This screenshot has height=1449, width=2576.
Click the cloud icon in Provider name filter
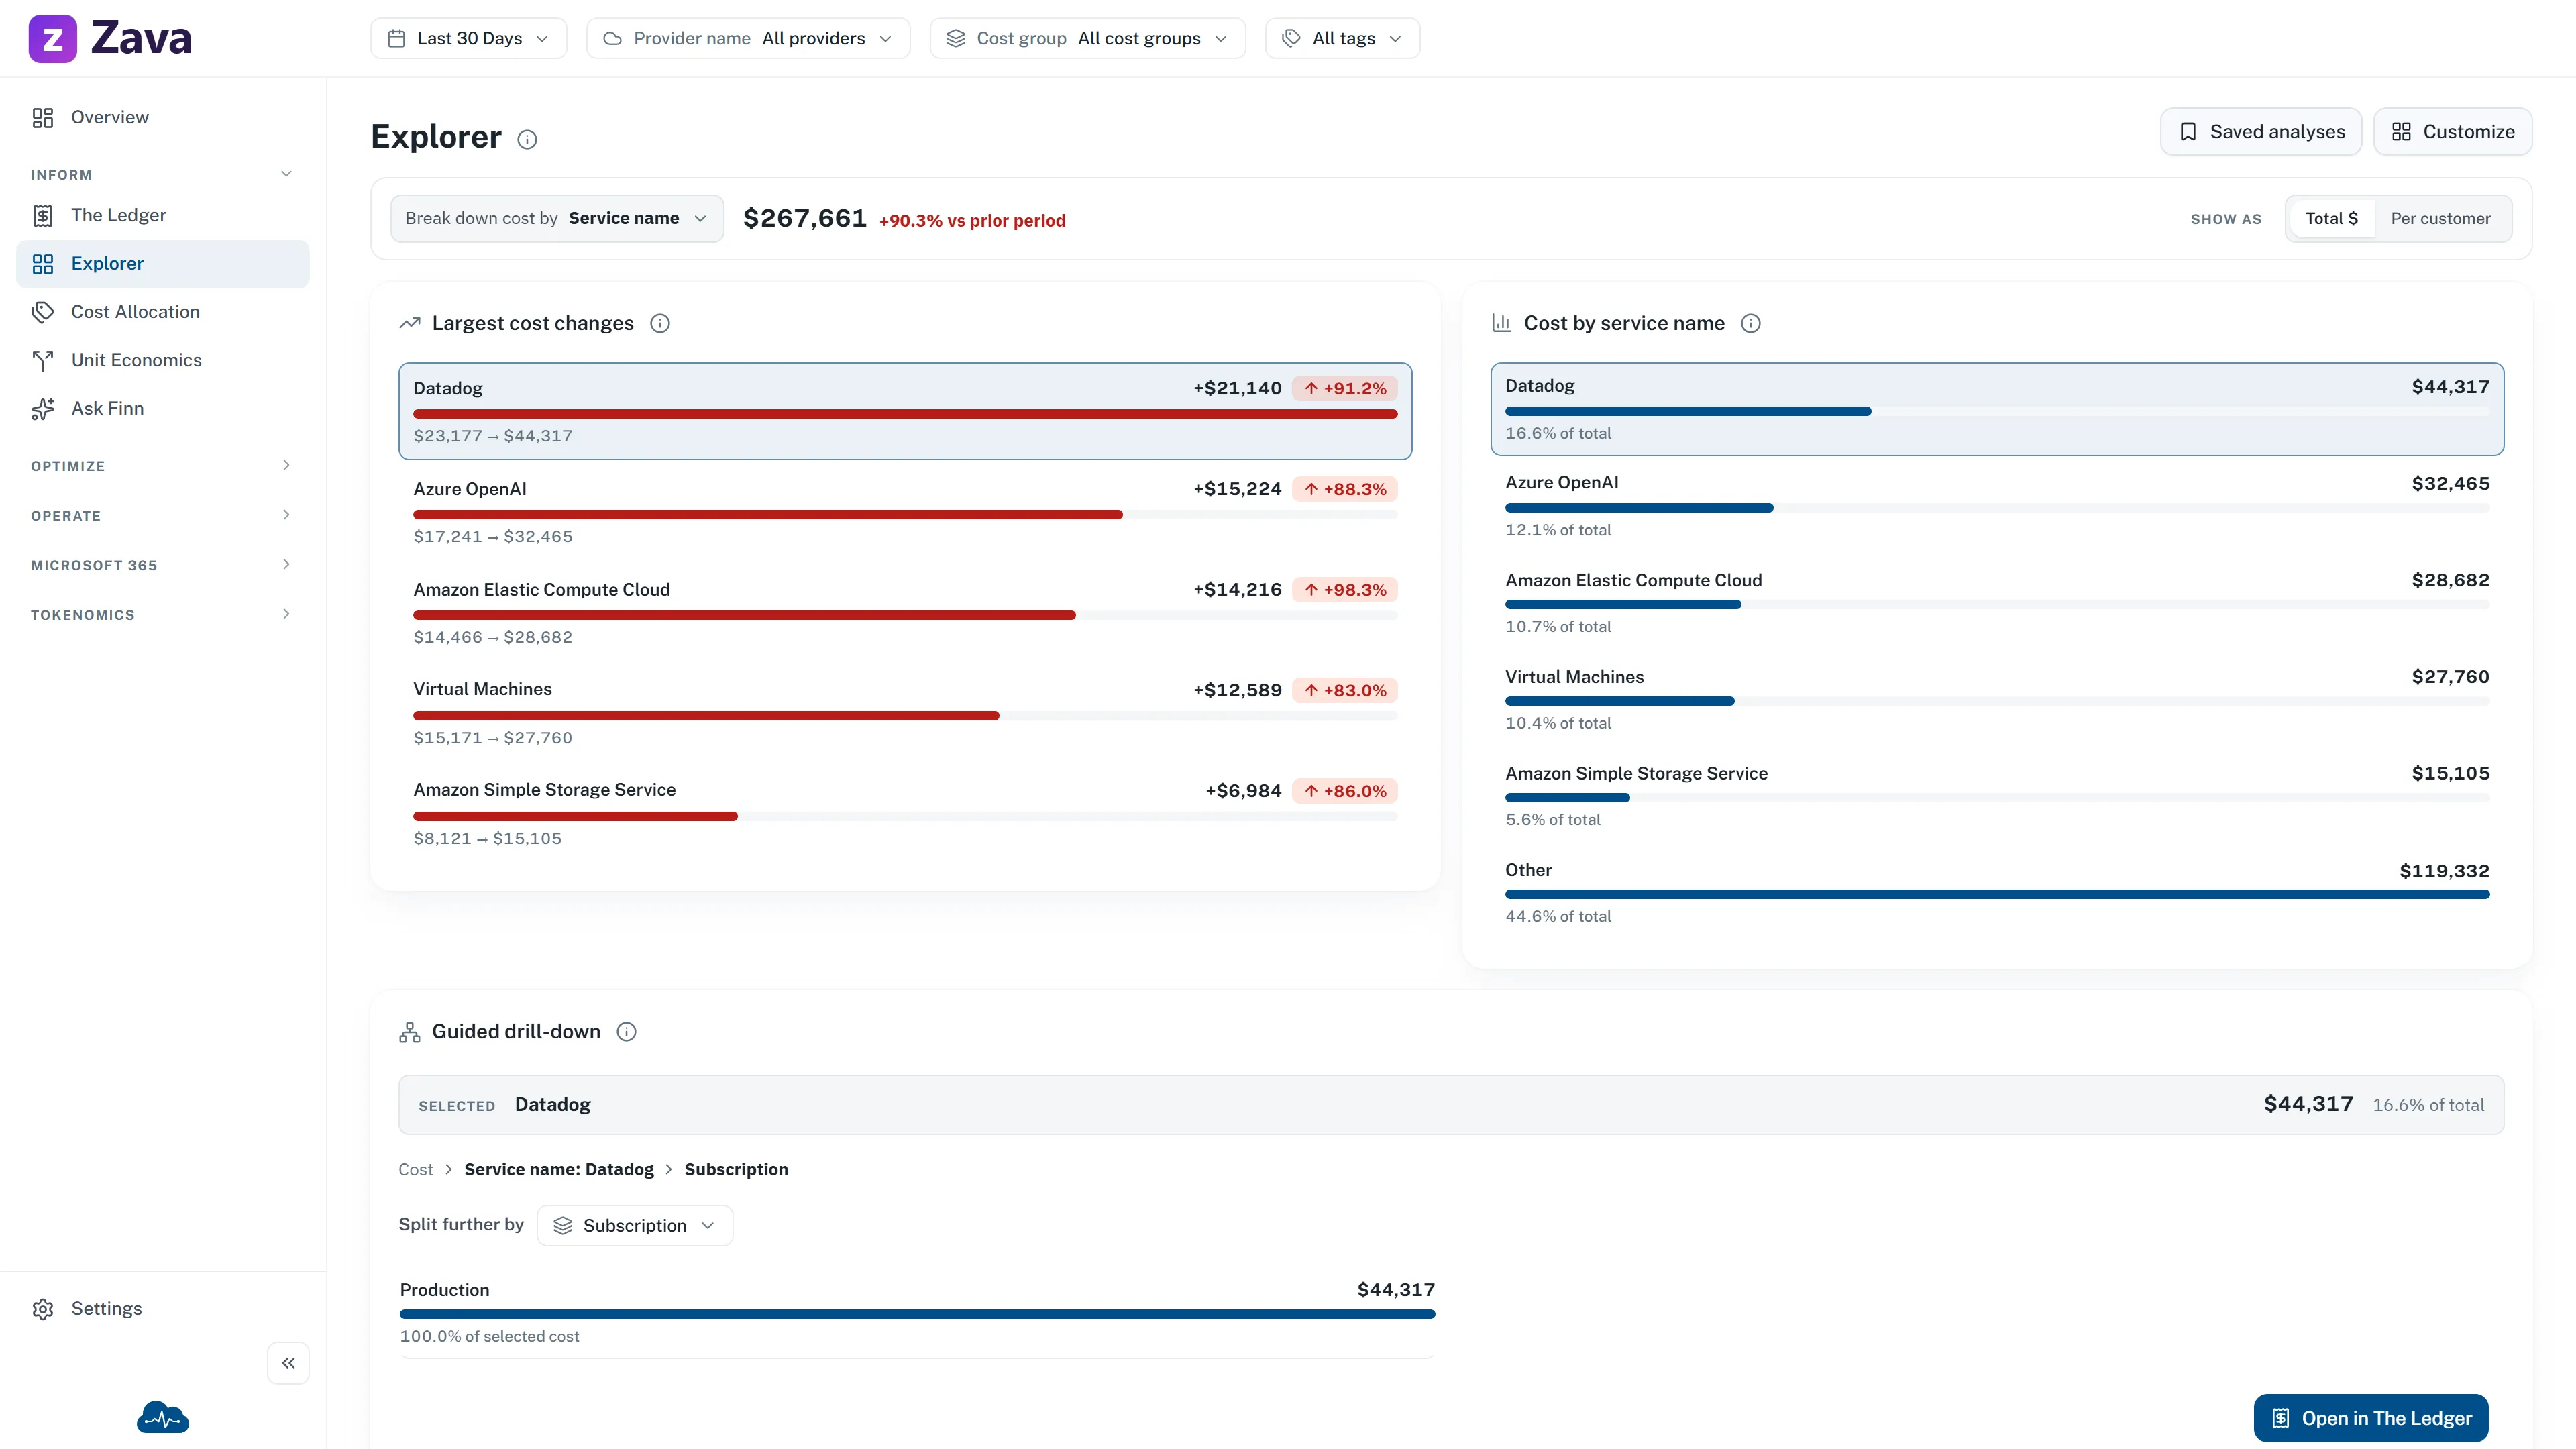(613, 38)
